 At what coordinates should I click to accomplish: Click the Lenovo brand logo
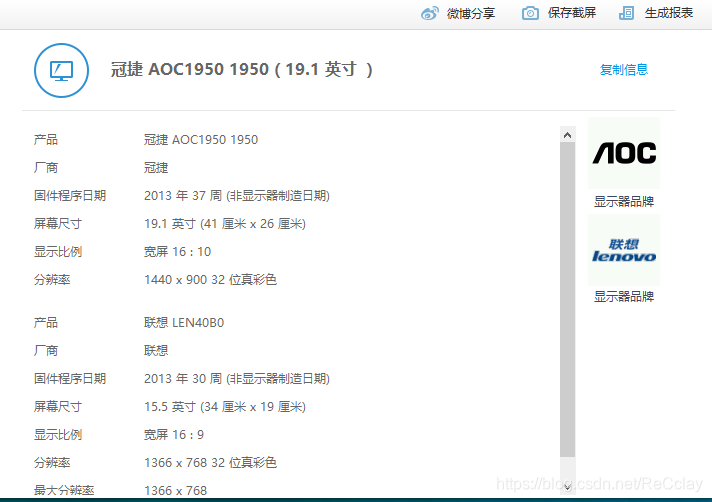[624, 250]
